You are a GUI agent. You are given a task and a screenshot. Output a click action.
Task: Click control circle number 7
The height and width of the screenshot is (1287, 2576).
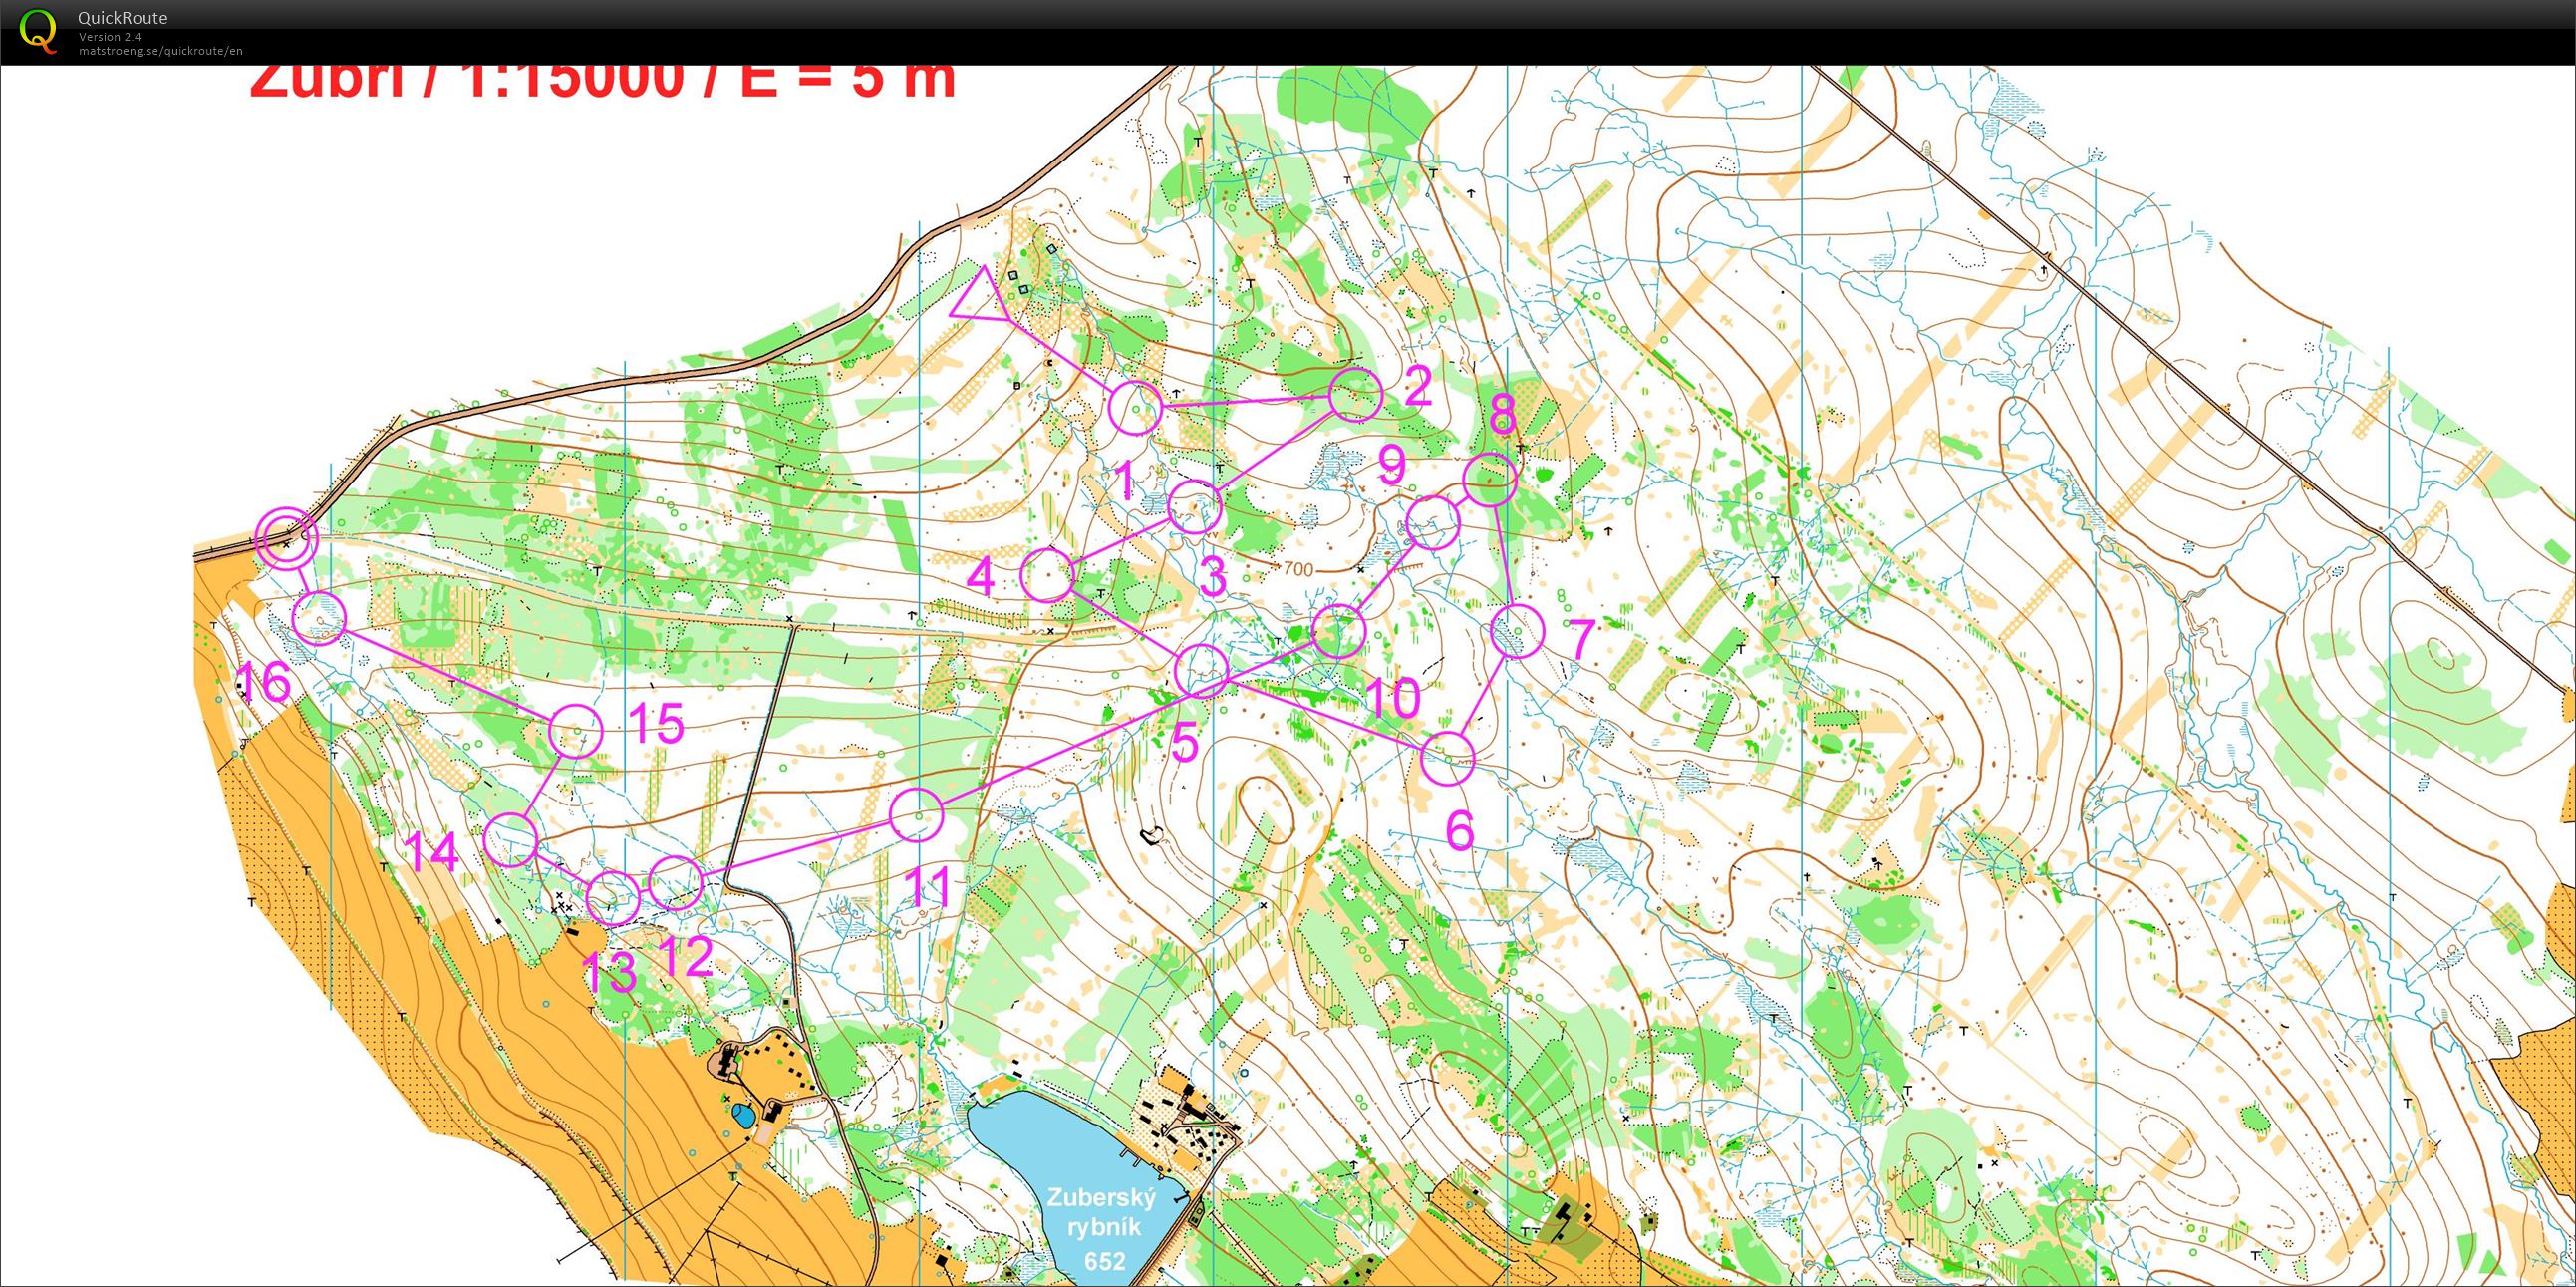point(1517,631)
